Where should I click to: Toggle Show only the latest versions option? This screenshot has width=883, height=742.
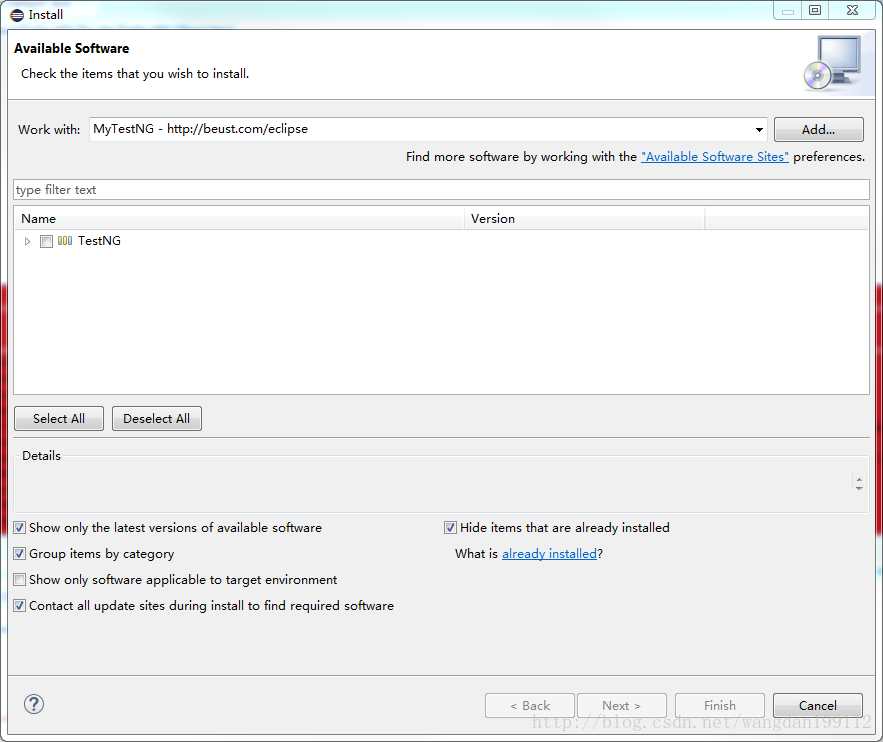tap(19, 528)
